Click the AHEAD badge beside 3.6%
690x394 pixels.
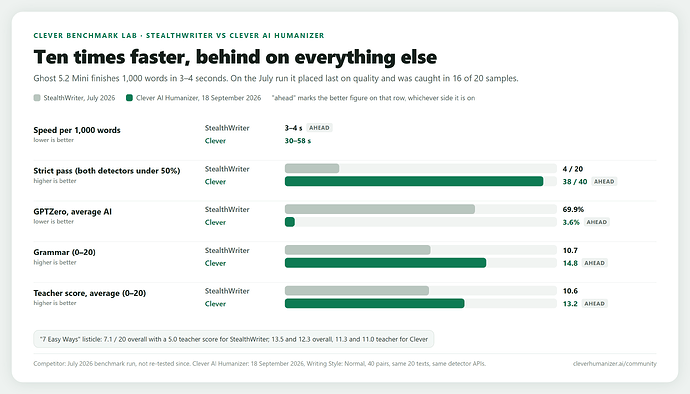(x=597, y=222)
